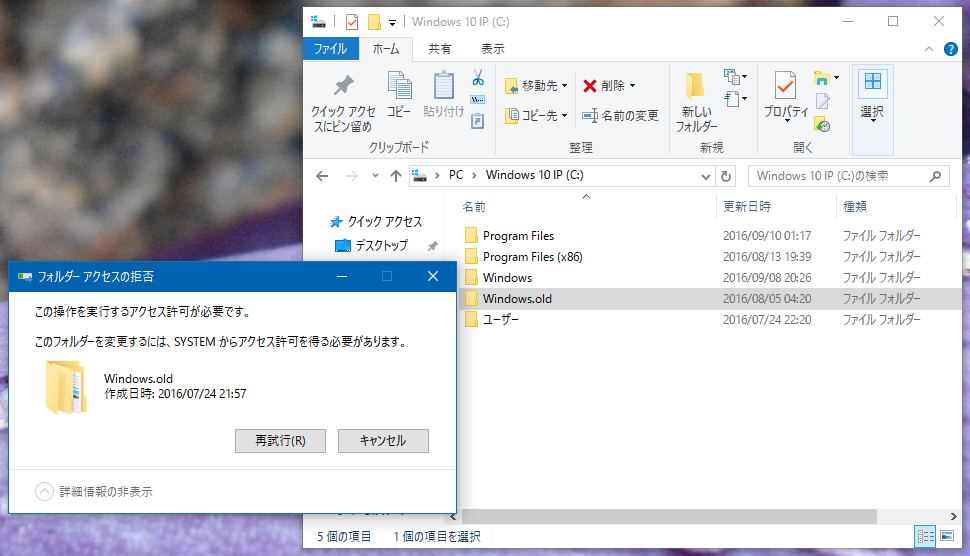The image size is (970, 556).
Task: Sort by Type (種類) column header
Action: pyautogui.click(x=855, y=207)
